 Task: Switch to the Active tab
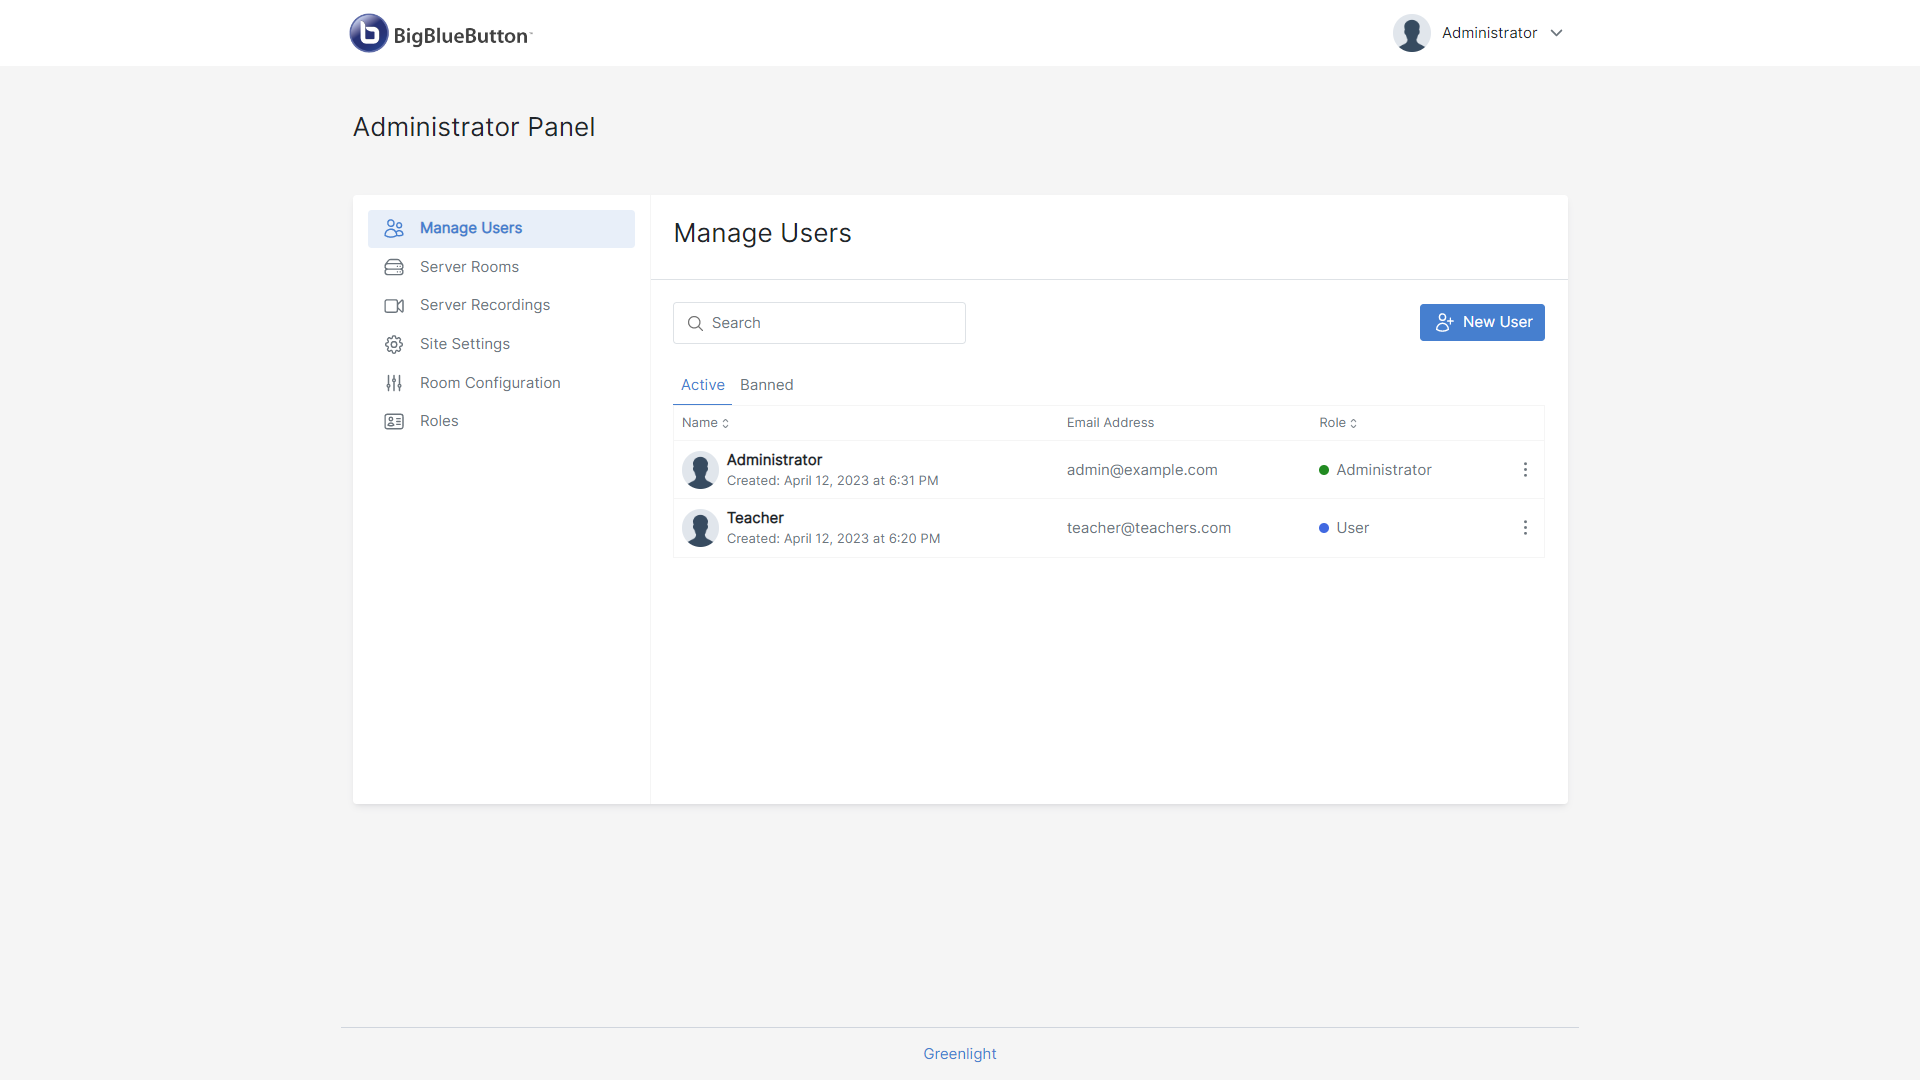703,385
